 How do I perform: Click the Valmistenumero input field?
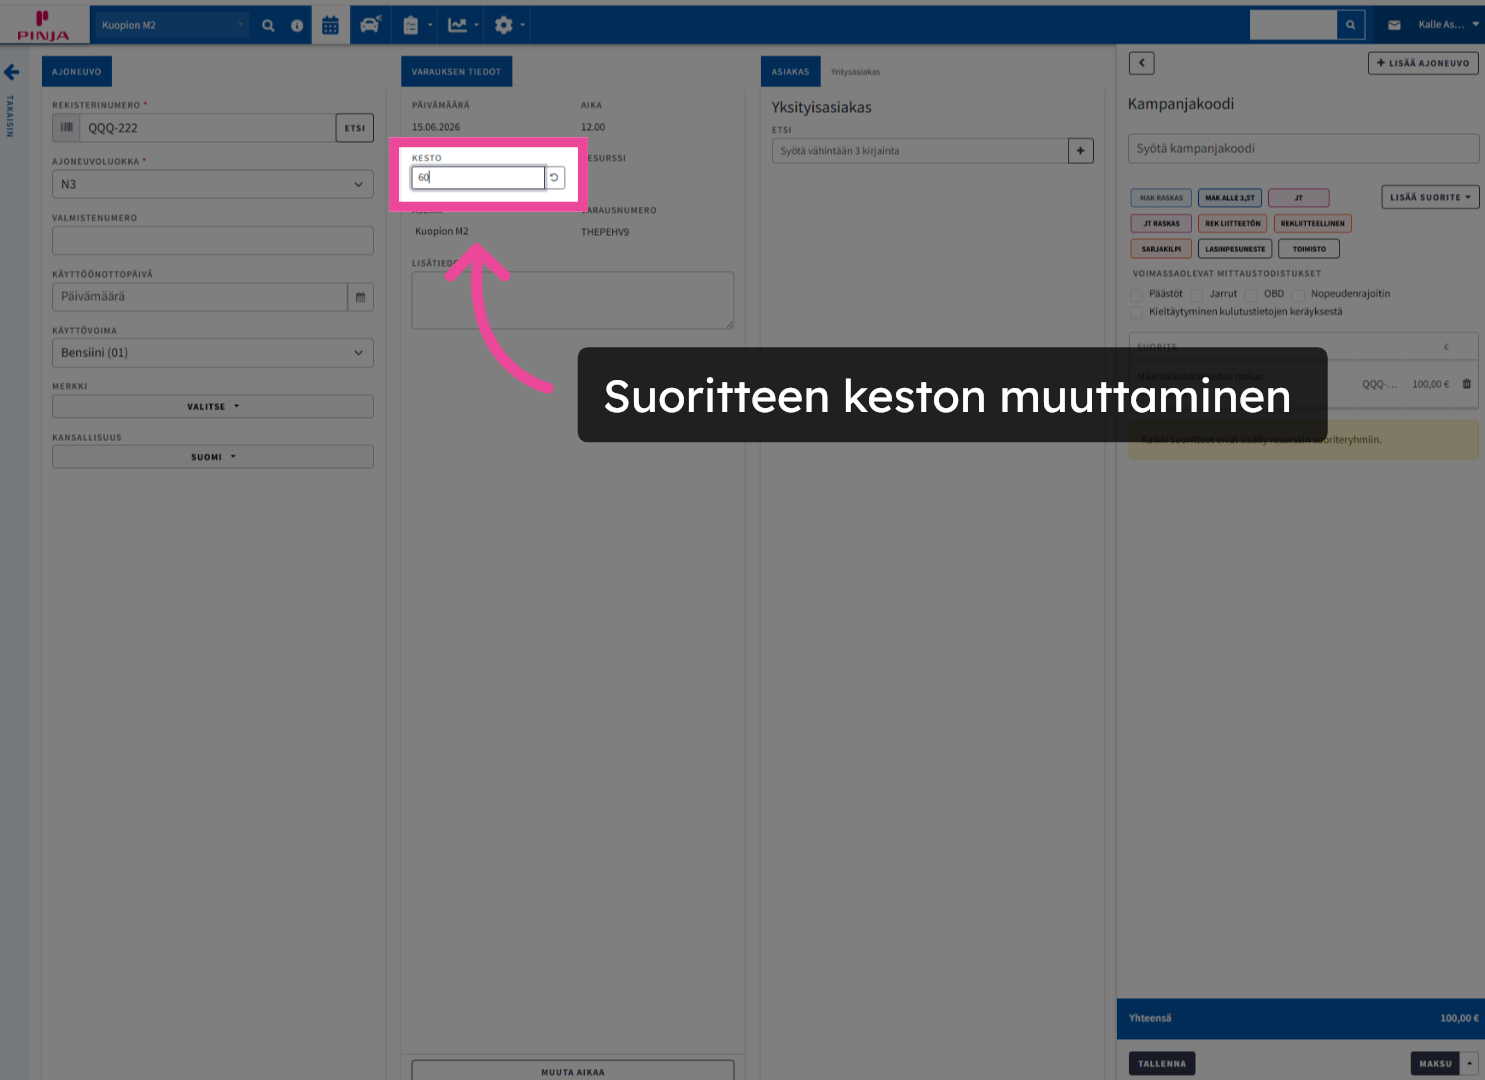coord(213,240)
